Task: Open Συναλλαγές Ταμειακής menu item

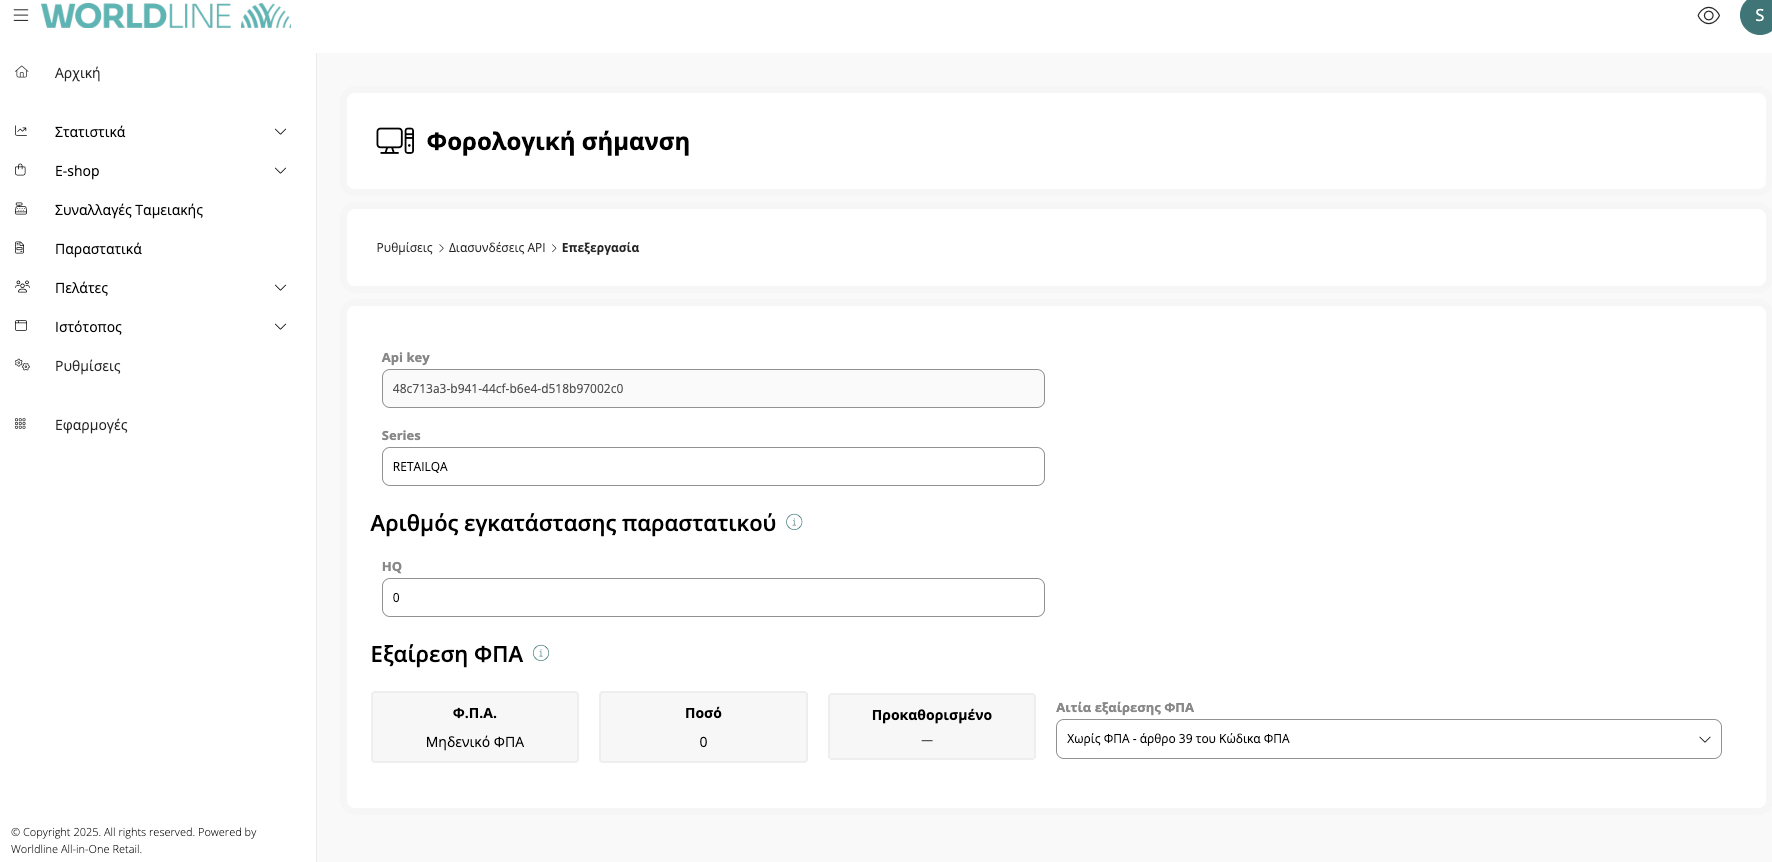Action: 128,210
